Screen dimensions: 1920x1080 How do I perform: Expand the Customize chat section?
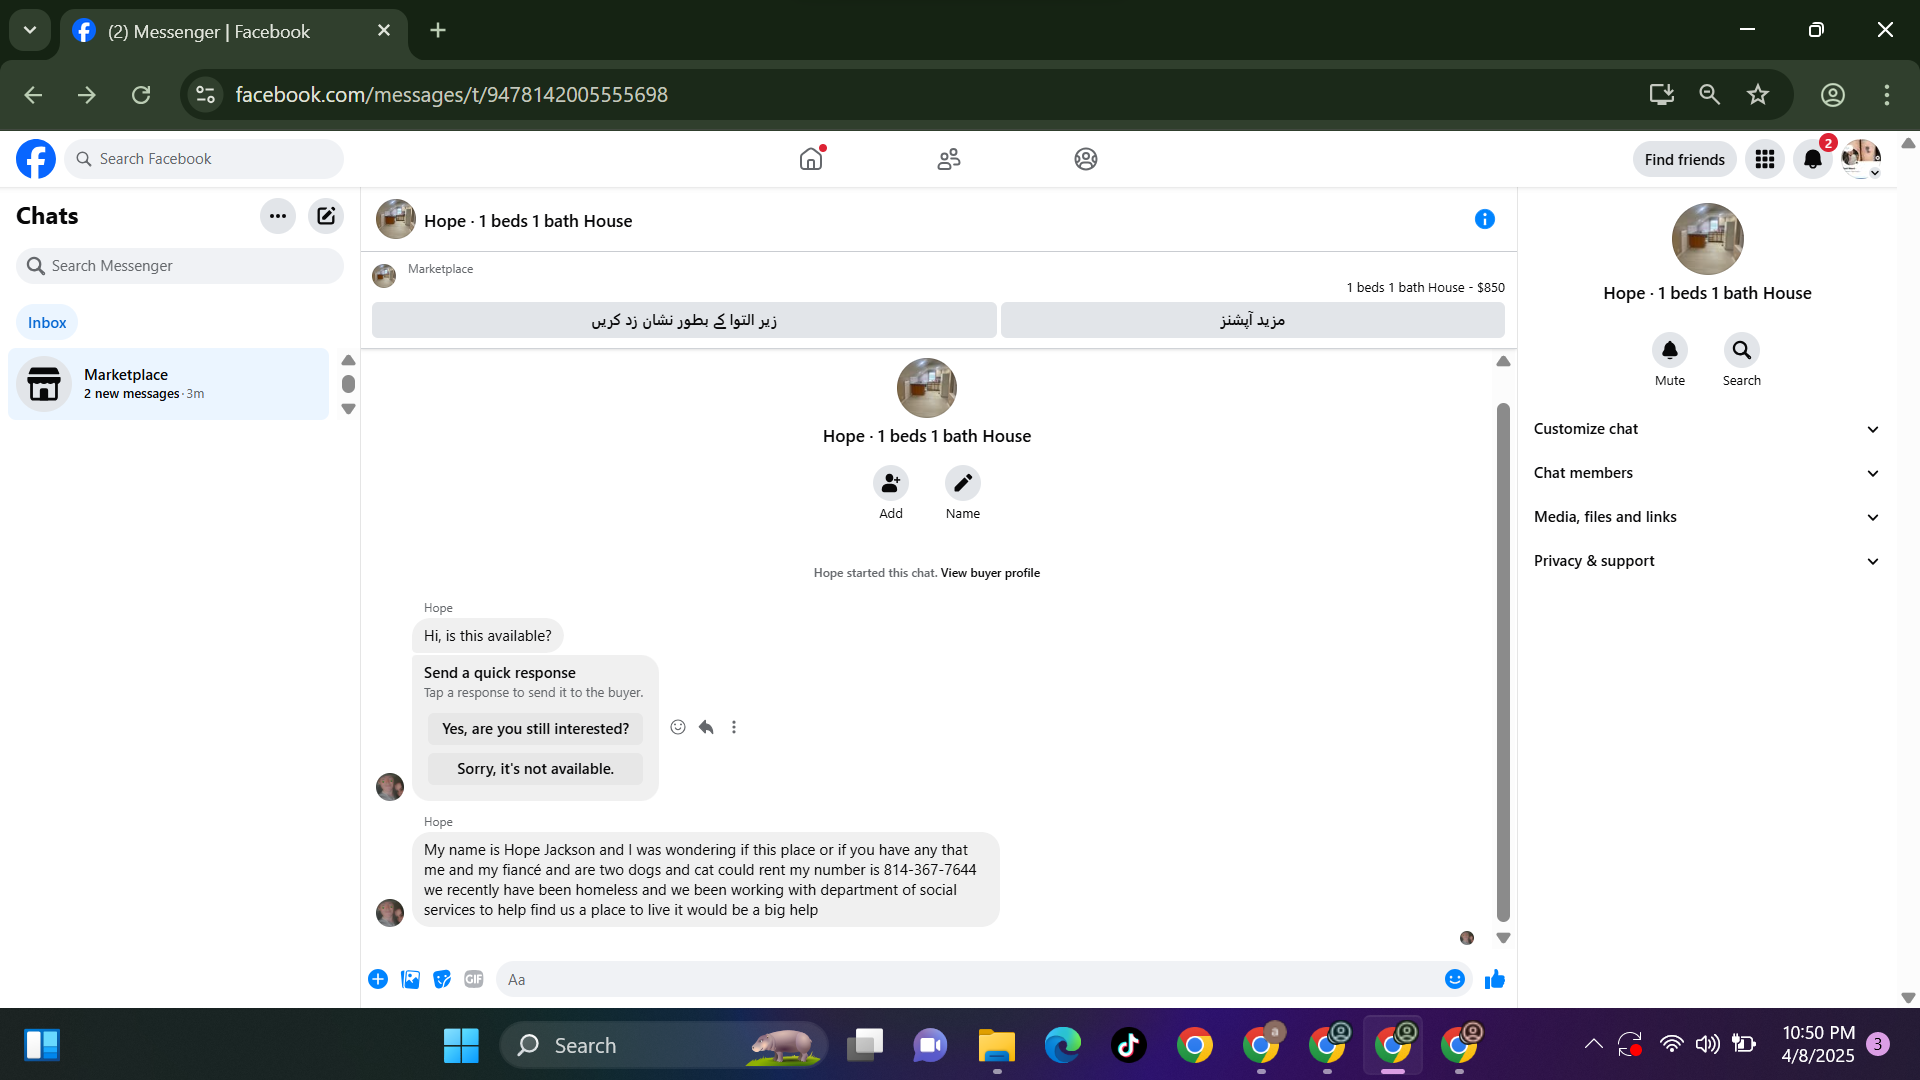(1706, 429)
